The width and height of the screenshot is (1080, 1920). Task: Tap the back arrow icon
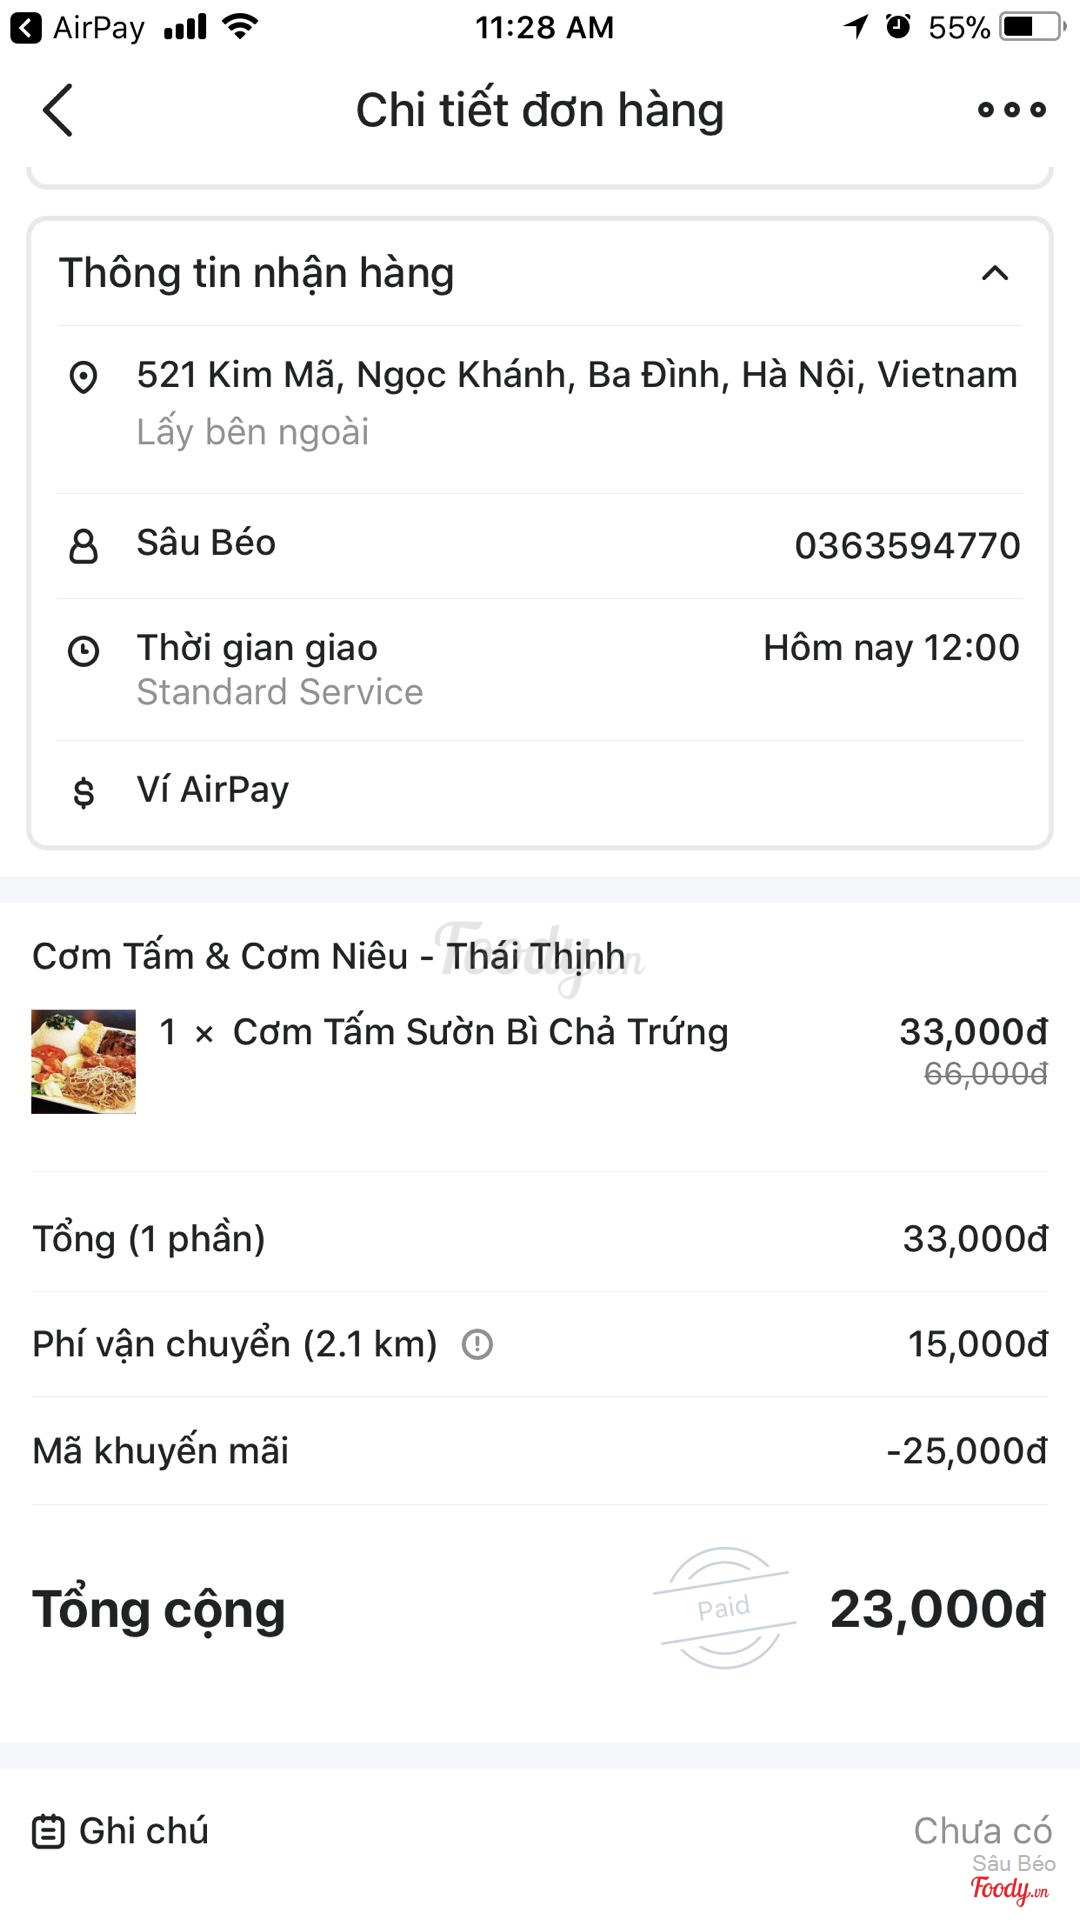58,110
